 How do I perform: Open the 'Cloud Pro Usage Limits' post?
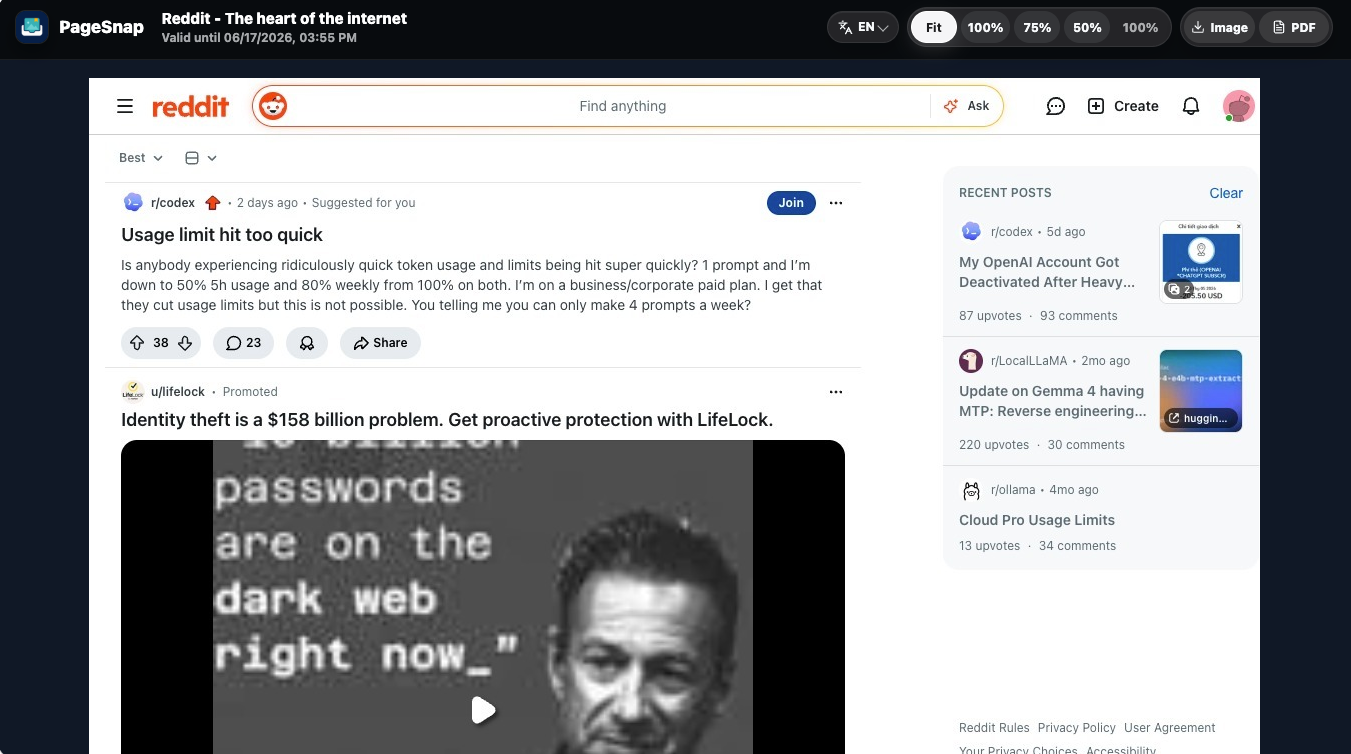[1037, 520]
